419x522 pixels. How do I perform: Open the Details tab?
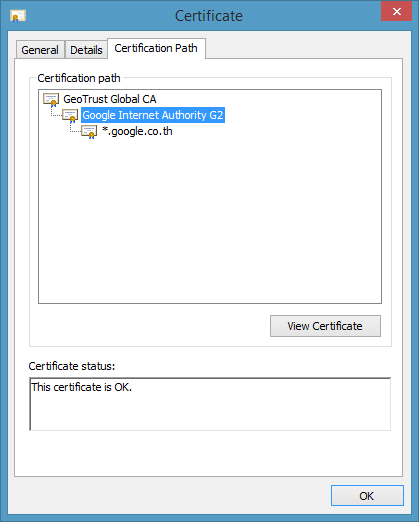(x=86, y=50)
